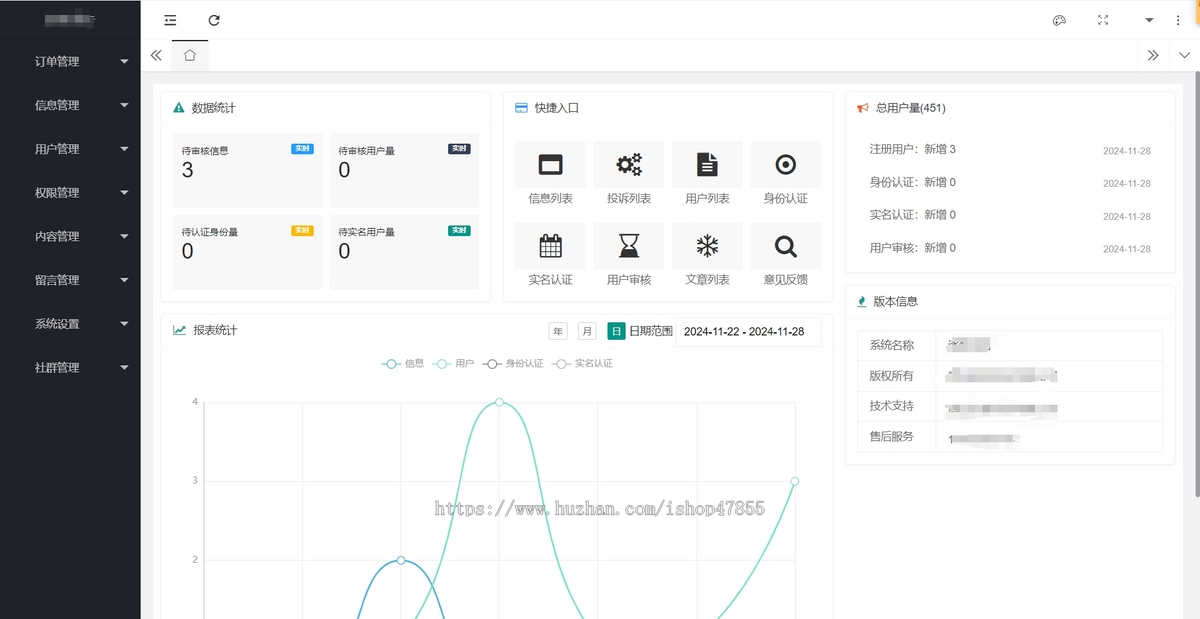Viewport: 1200px width, 619px height.
Task: Open the tab actions dropdown chevron
Action: pos(1184,56)
